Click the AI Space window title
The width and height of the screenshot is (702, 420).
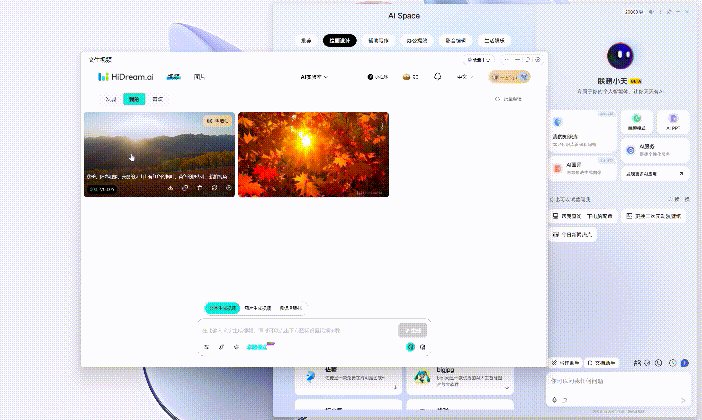point(404,16)
